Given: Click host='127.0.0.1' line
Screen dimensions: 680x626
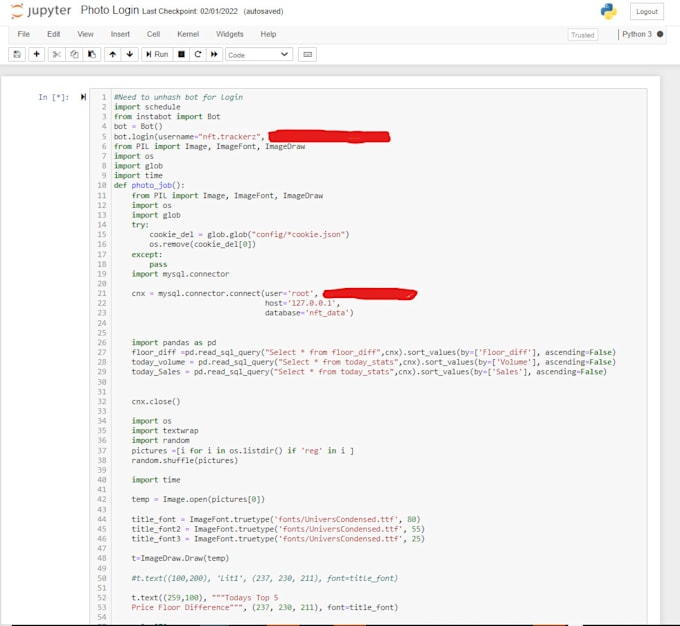Looking at the screenshot, I should [302, 303].
